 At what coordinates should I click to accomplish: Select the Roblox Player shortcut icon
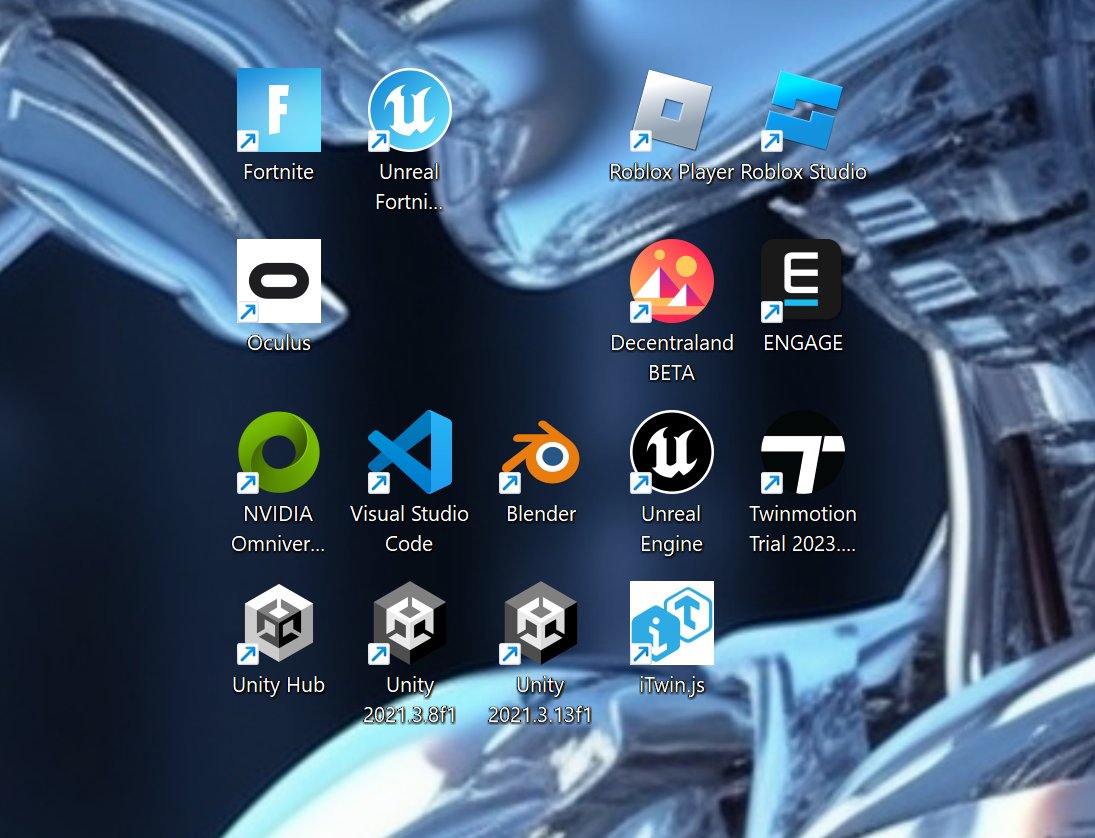[x=672, y=110]
